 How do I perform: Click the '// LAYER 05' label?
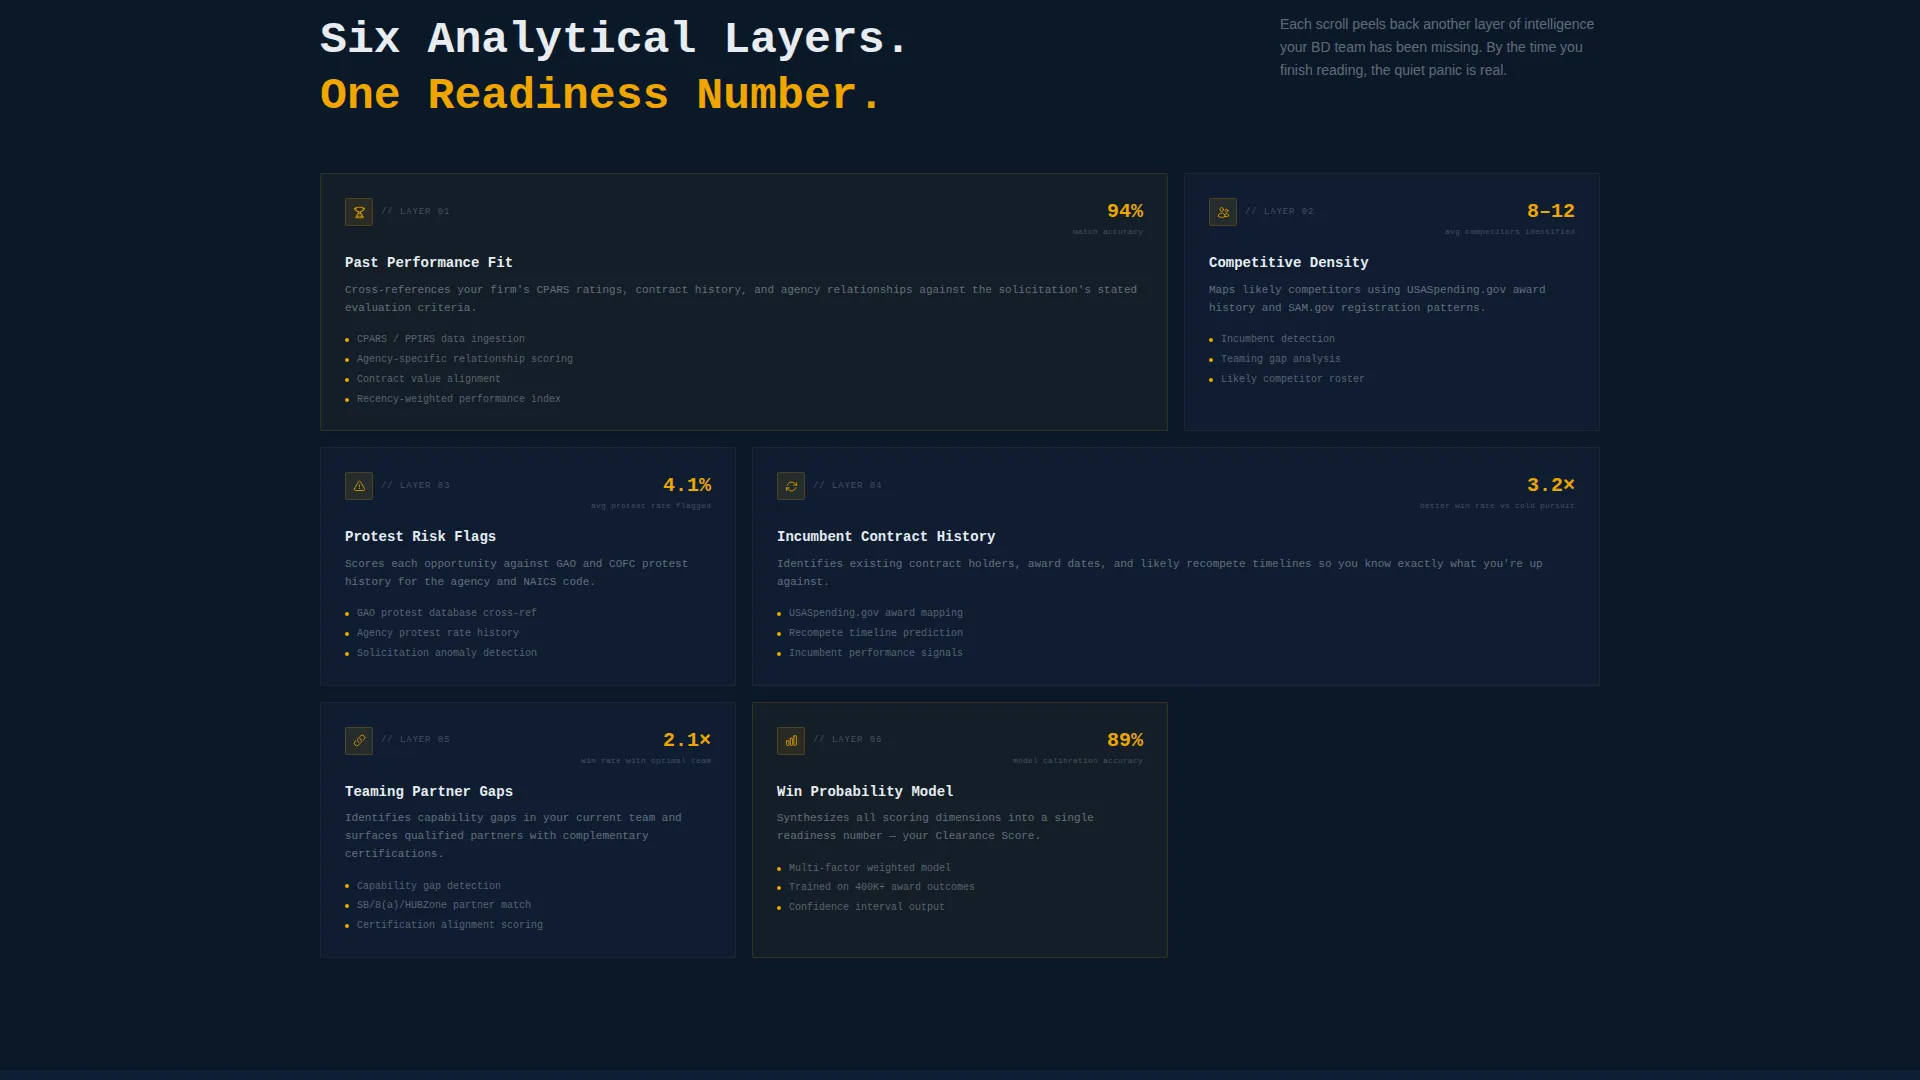pyautogui.click(x=415, y=740)
